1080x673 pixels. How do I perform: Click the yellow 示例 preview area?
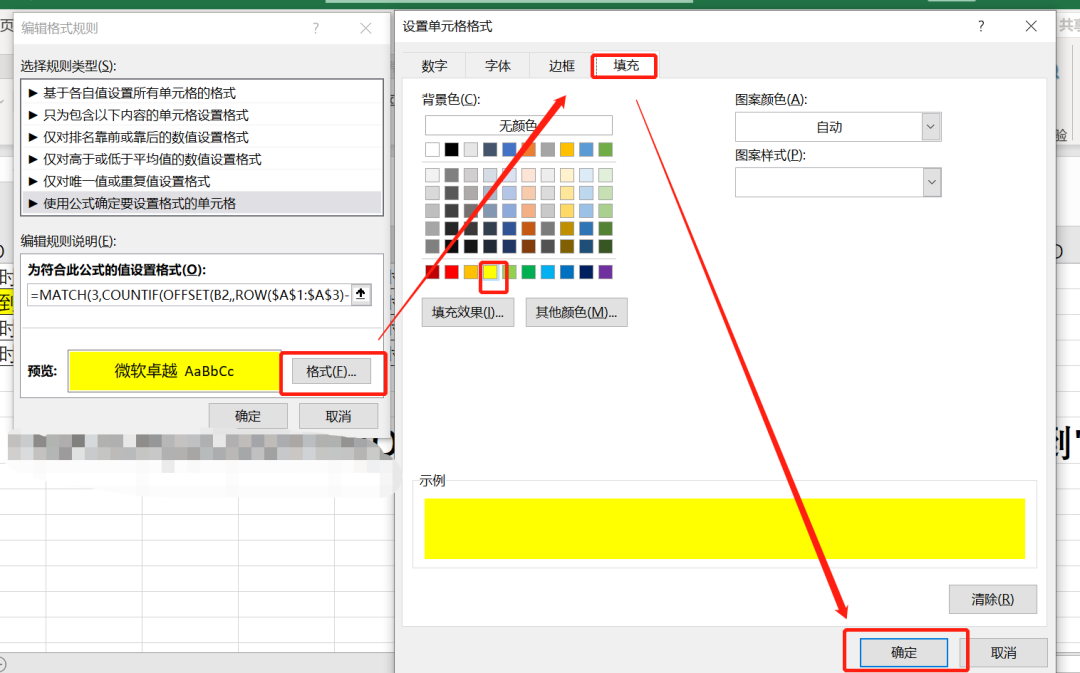tap(725, 528)
